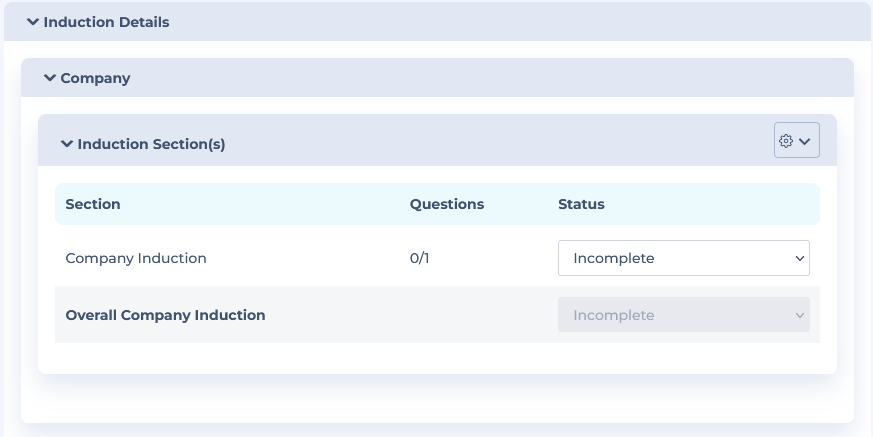Open Company Induction status dropdown

tap(684, 258)
